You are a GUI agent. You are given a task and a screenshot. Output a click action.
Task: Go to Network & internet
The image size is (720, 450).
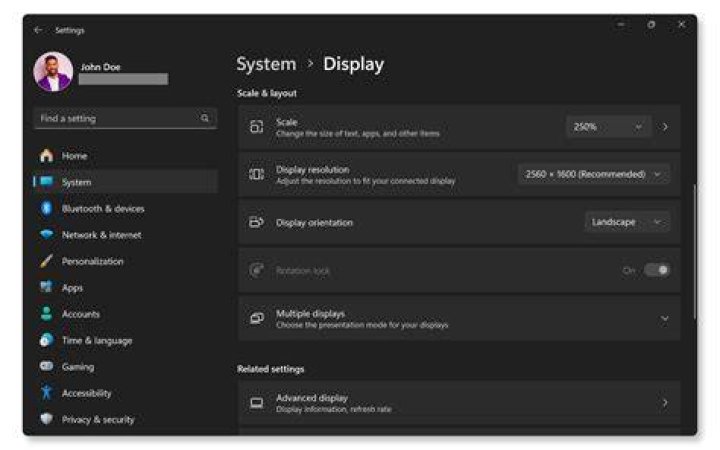125,235
